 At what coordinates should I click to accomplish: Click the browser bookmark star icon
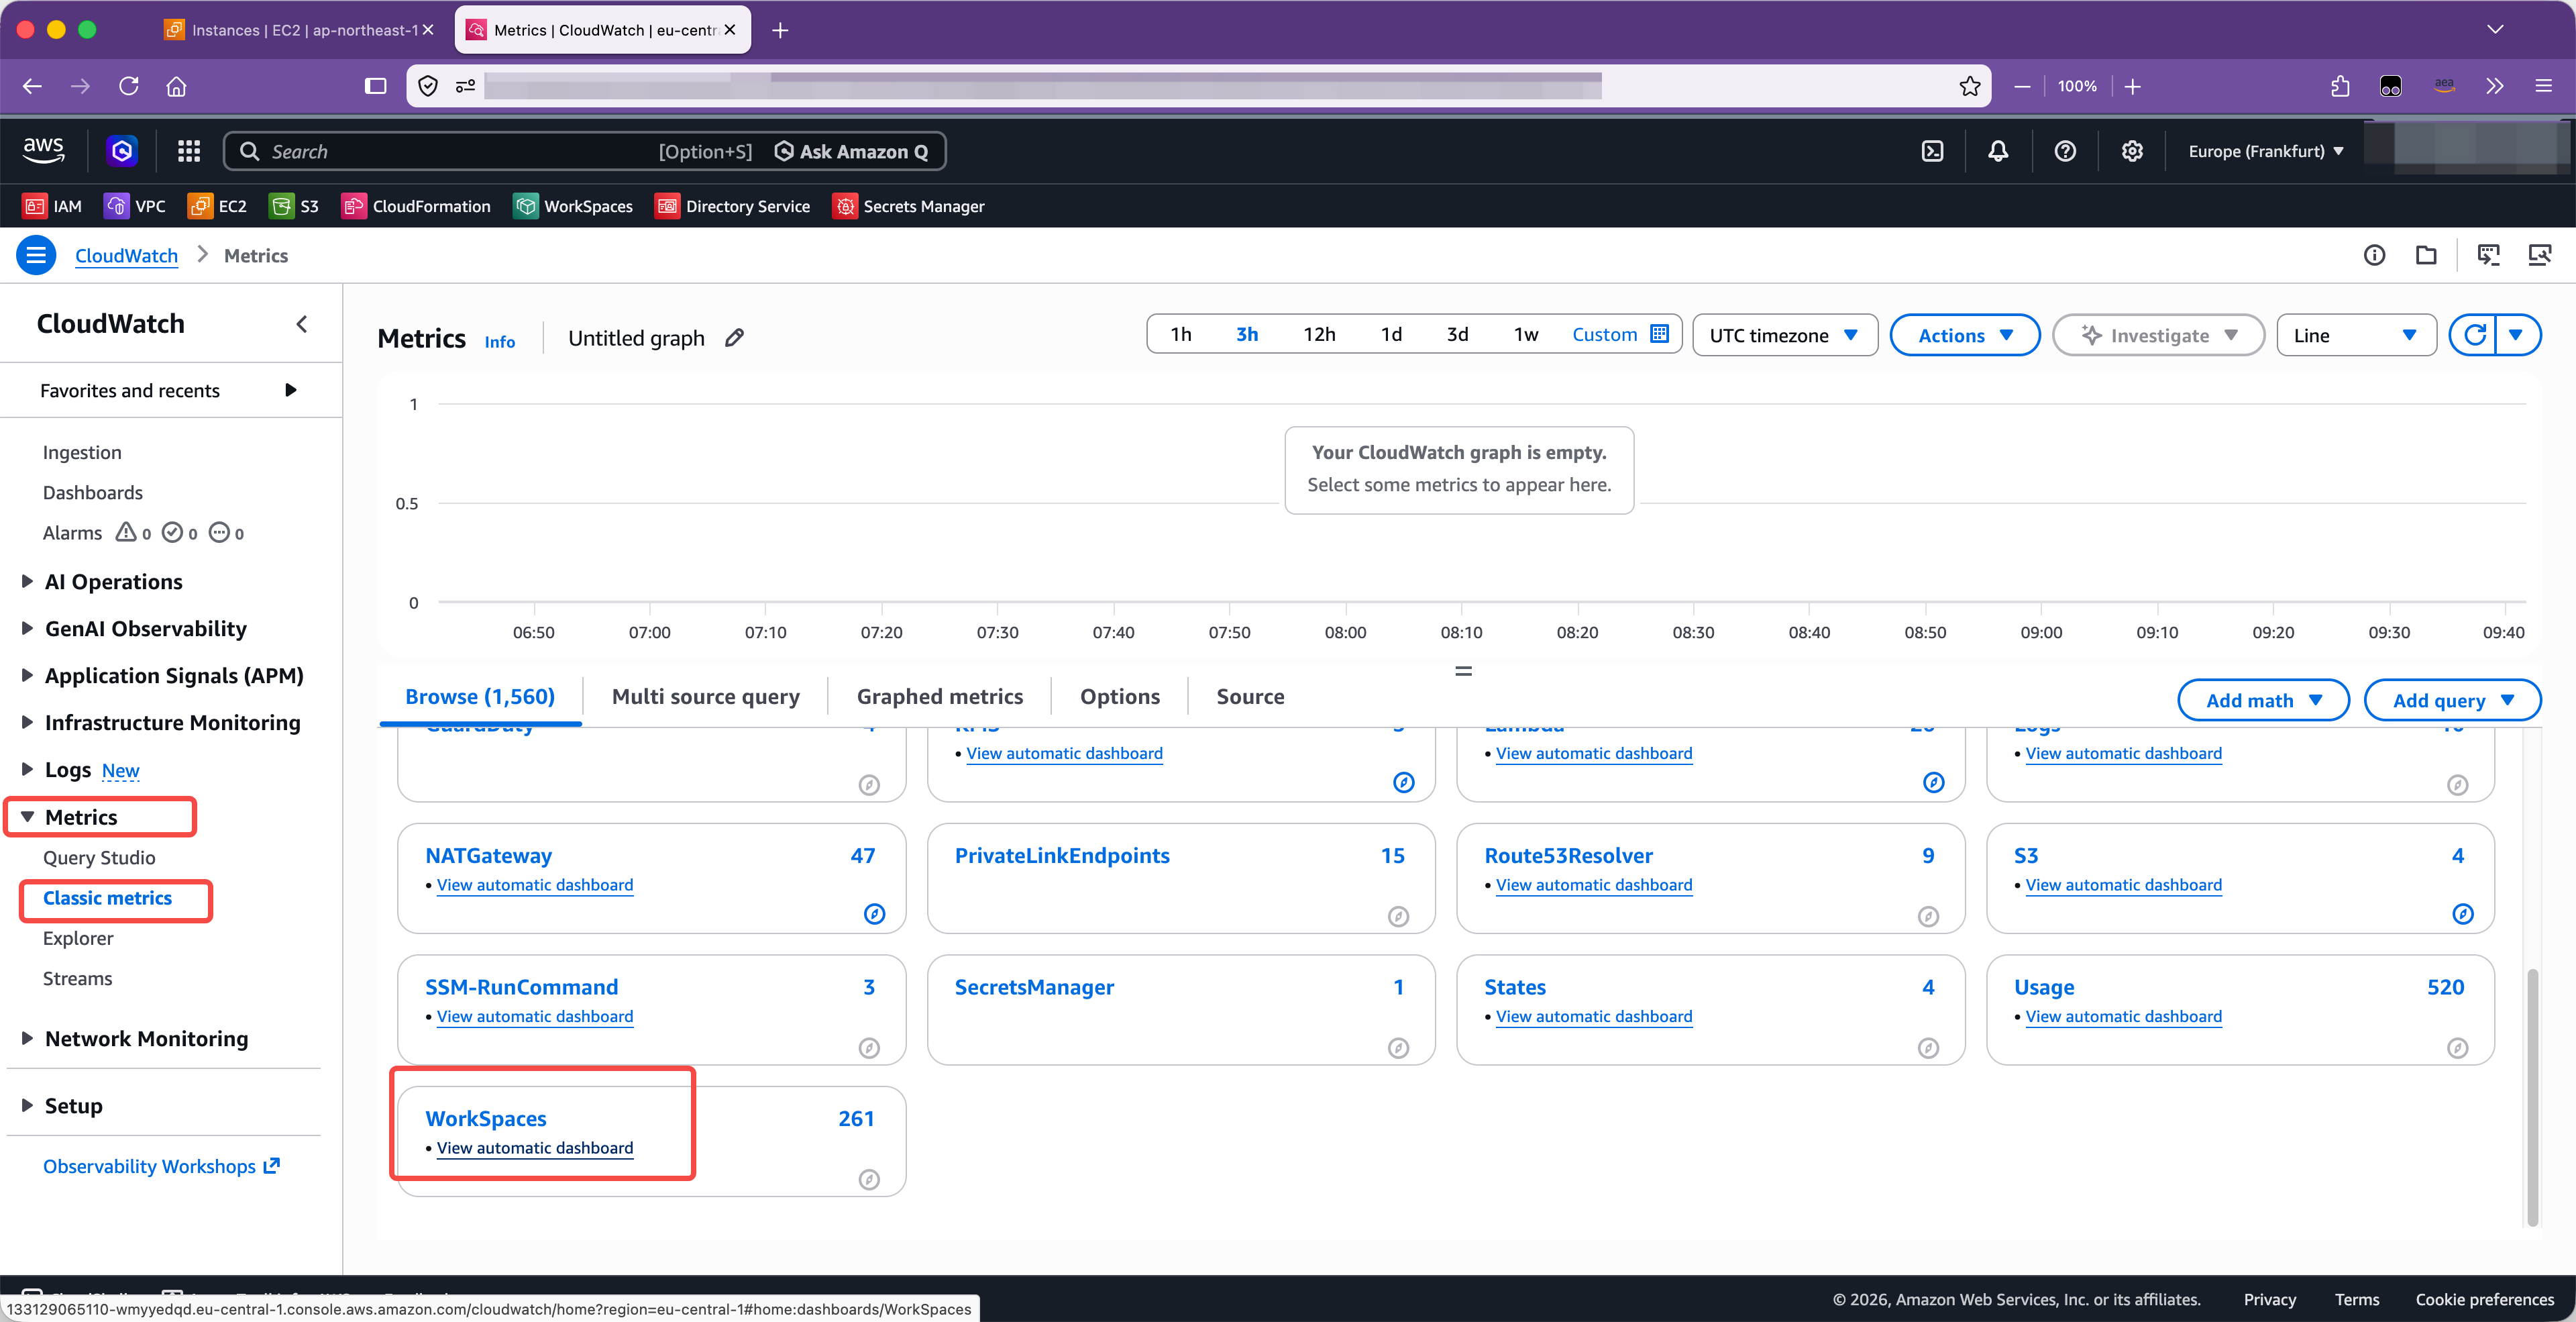1969,86
